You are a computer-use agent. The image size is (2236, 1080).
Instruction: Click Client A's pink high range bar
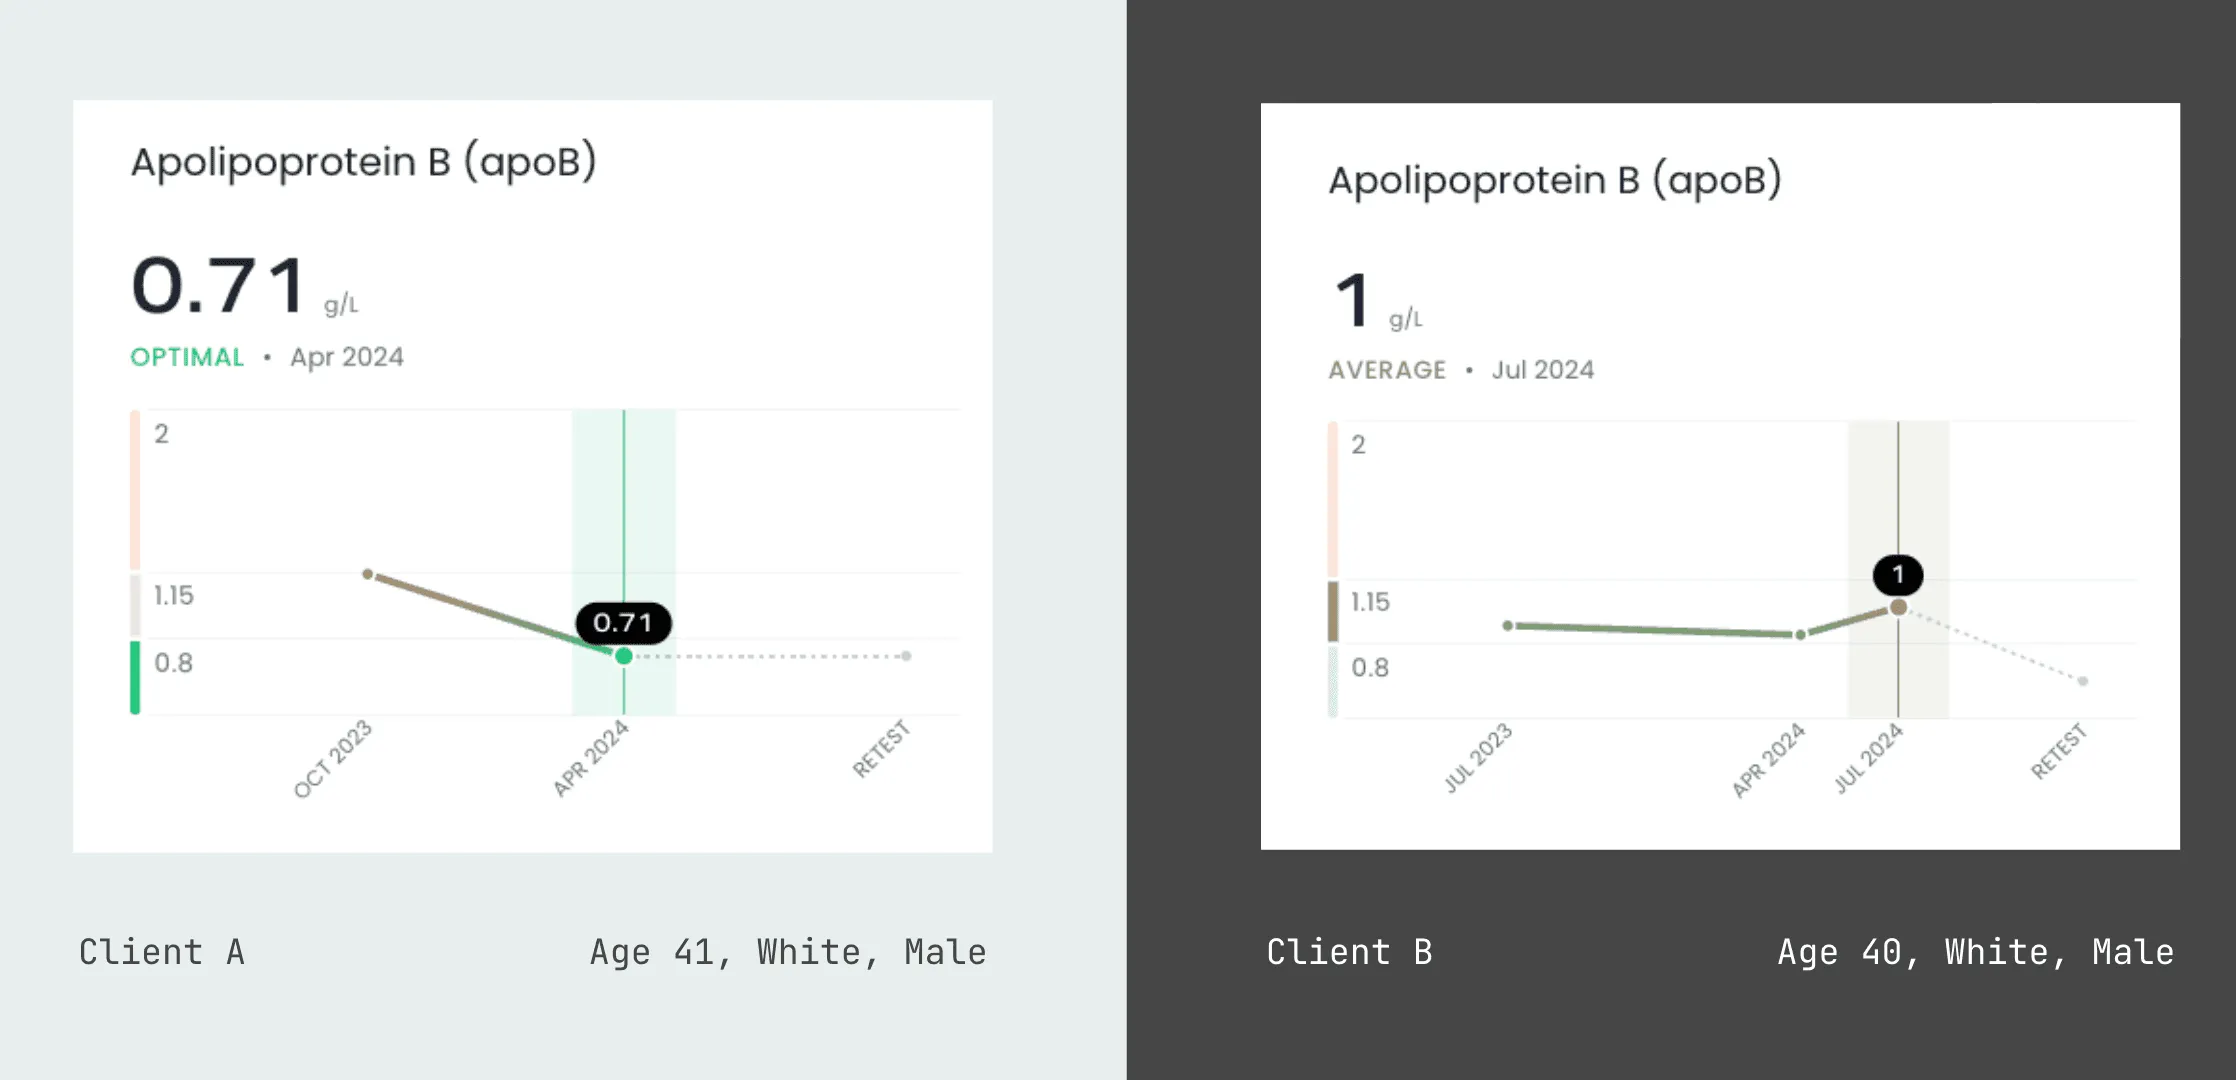tap(135, 490)
